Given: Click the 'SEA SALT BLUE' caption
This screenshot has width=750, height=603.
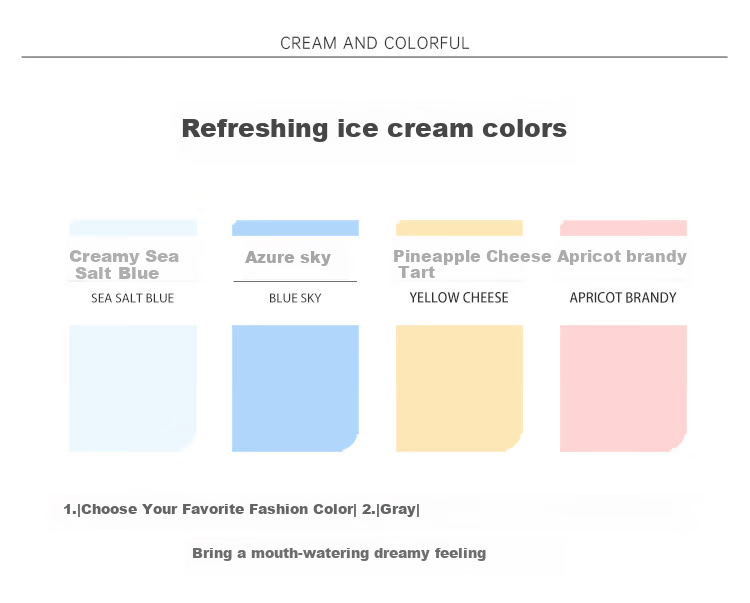Looking at the screenshot, I should coord(132,298).
